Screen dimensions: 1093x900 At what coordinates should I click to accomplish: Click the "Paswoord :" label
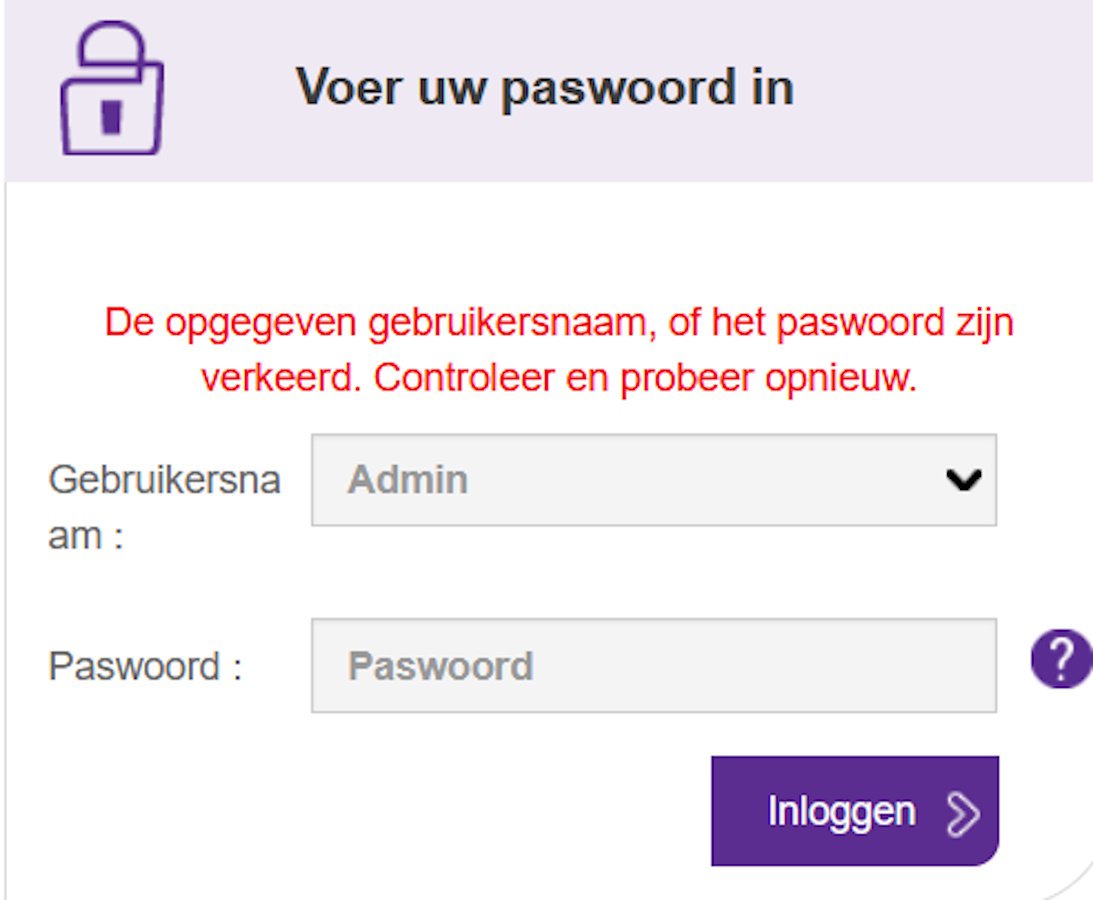pos(145,666)
